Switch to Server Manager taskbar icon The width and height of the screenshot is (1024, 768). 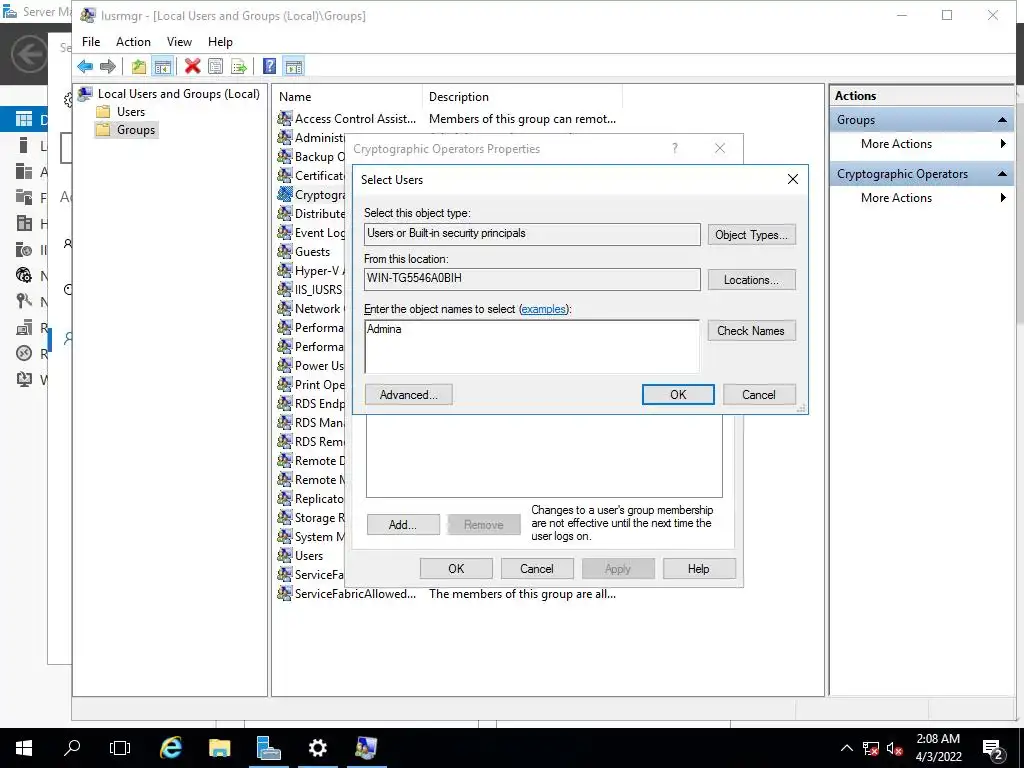(x=268, y=748)
